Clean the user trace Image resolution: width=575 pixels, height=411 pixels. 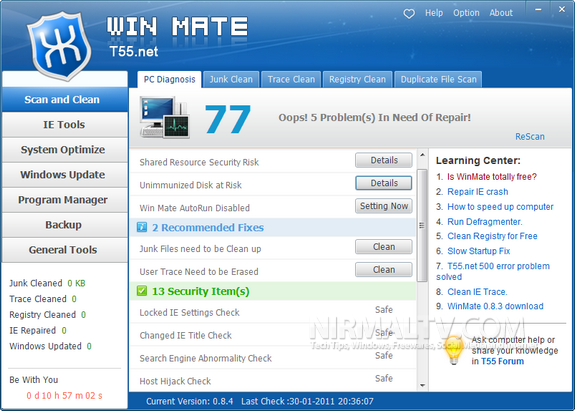[x=384, y=270]
